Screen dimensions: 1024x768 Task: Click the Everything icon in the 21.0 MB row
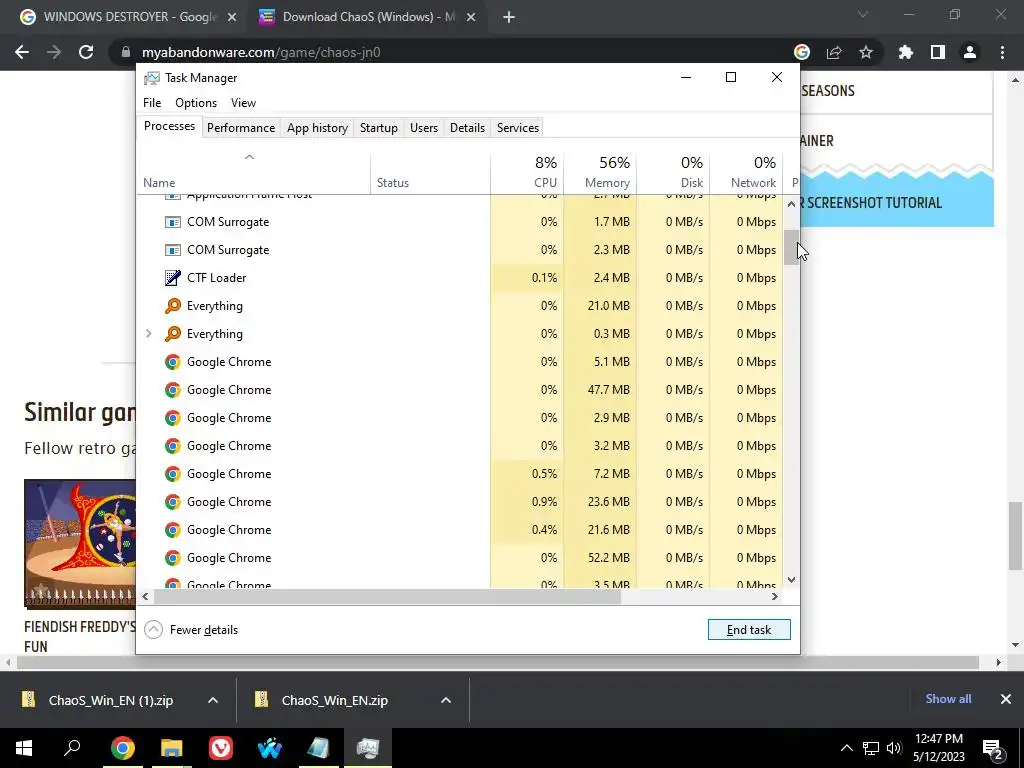[172, 306]
